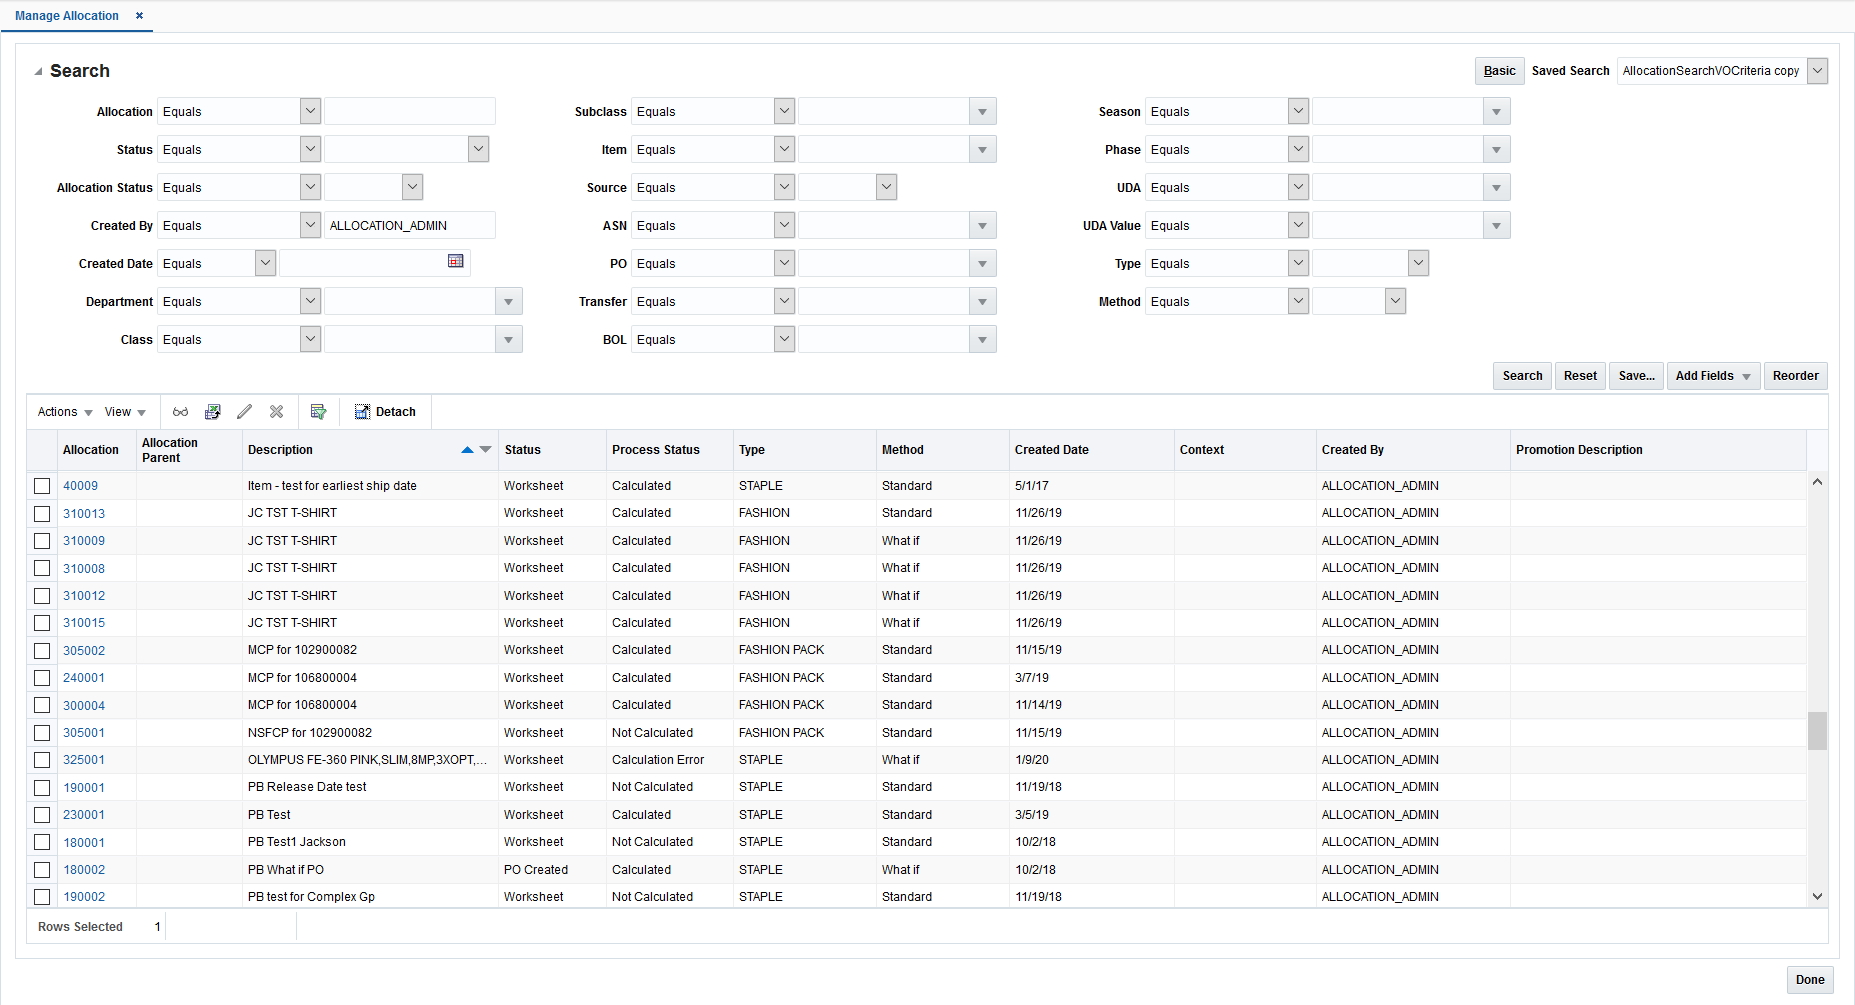Toggle Query By Example filter icon
Screen dimensions: 1855x1005
[x=318, y=412]
